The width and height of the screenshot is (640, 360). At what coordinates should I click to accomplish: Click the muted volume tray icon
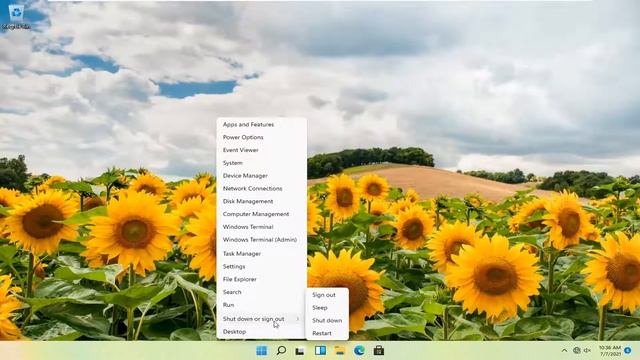tap(587, 351)
